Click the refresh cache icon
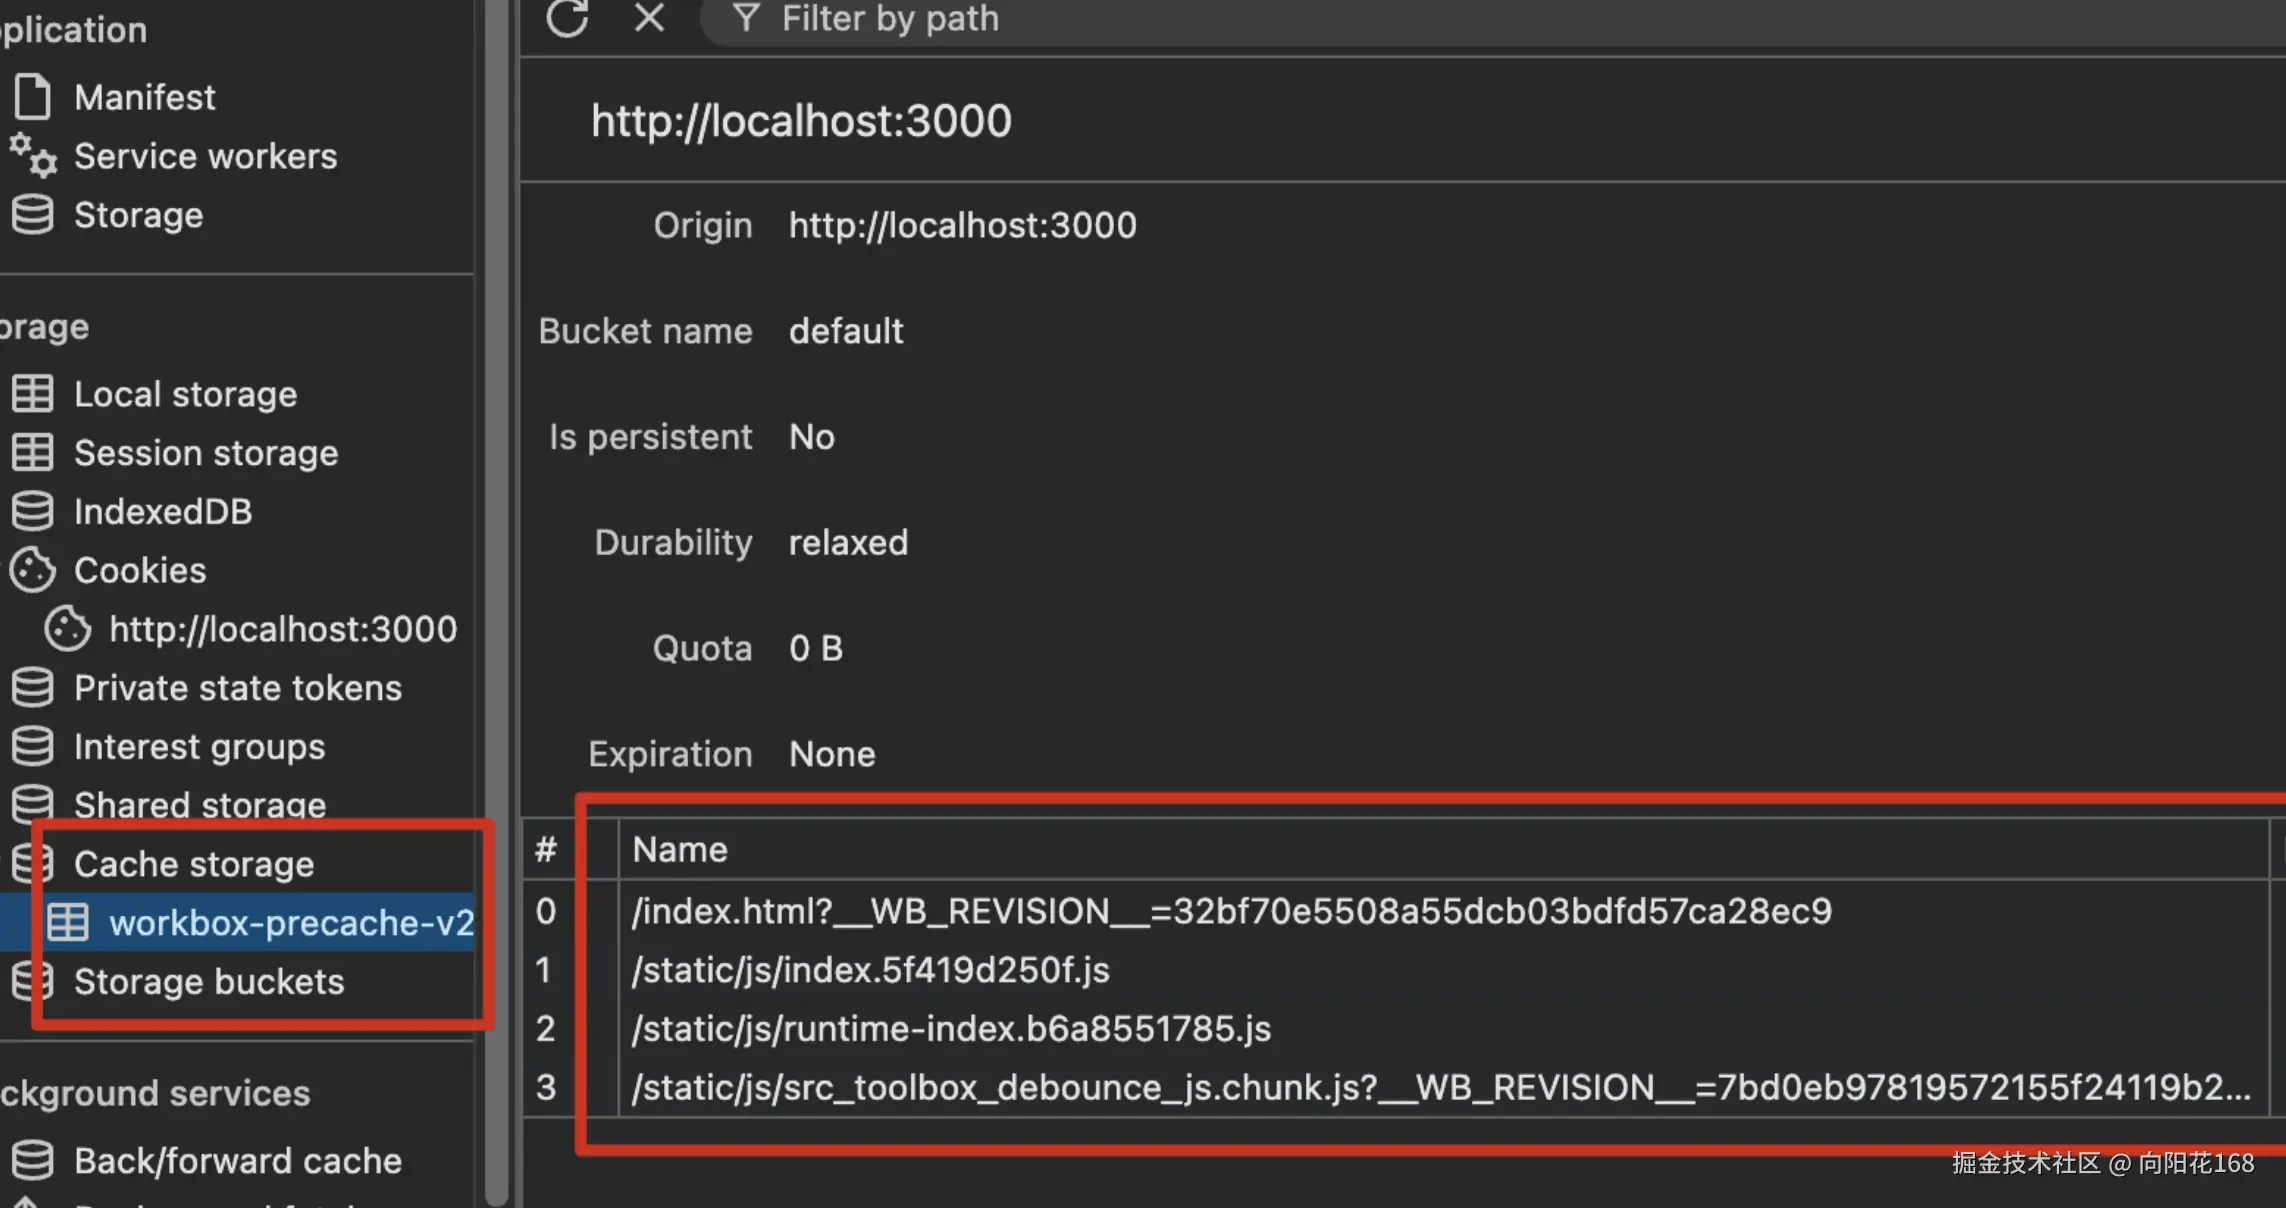This screenshot has height=1208, width=2286. coord(567,18)
